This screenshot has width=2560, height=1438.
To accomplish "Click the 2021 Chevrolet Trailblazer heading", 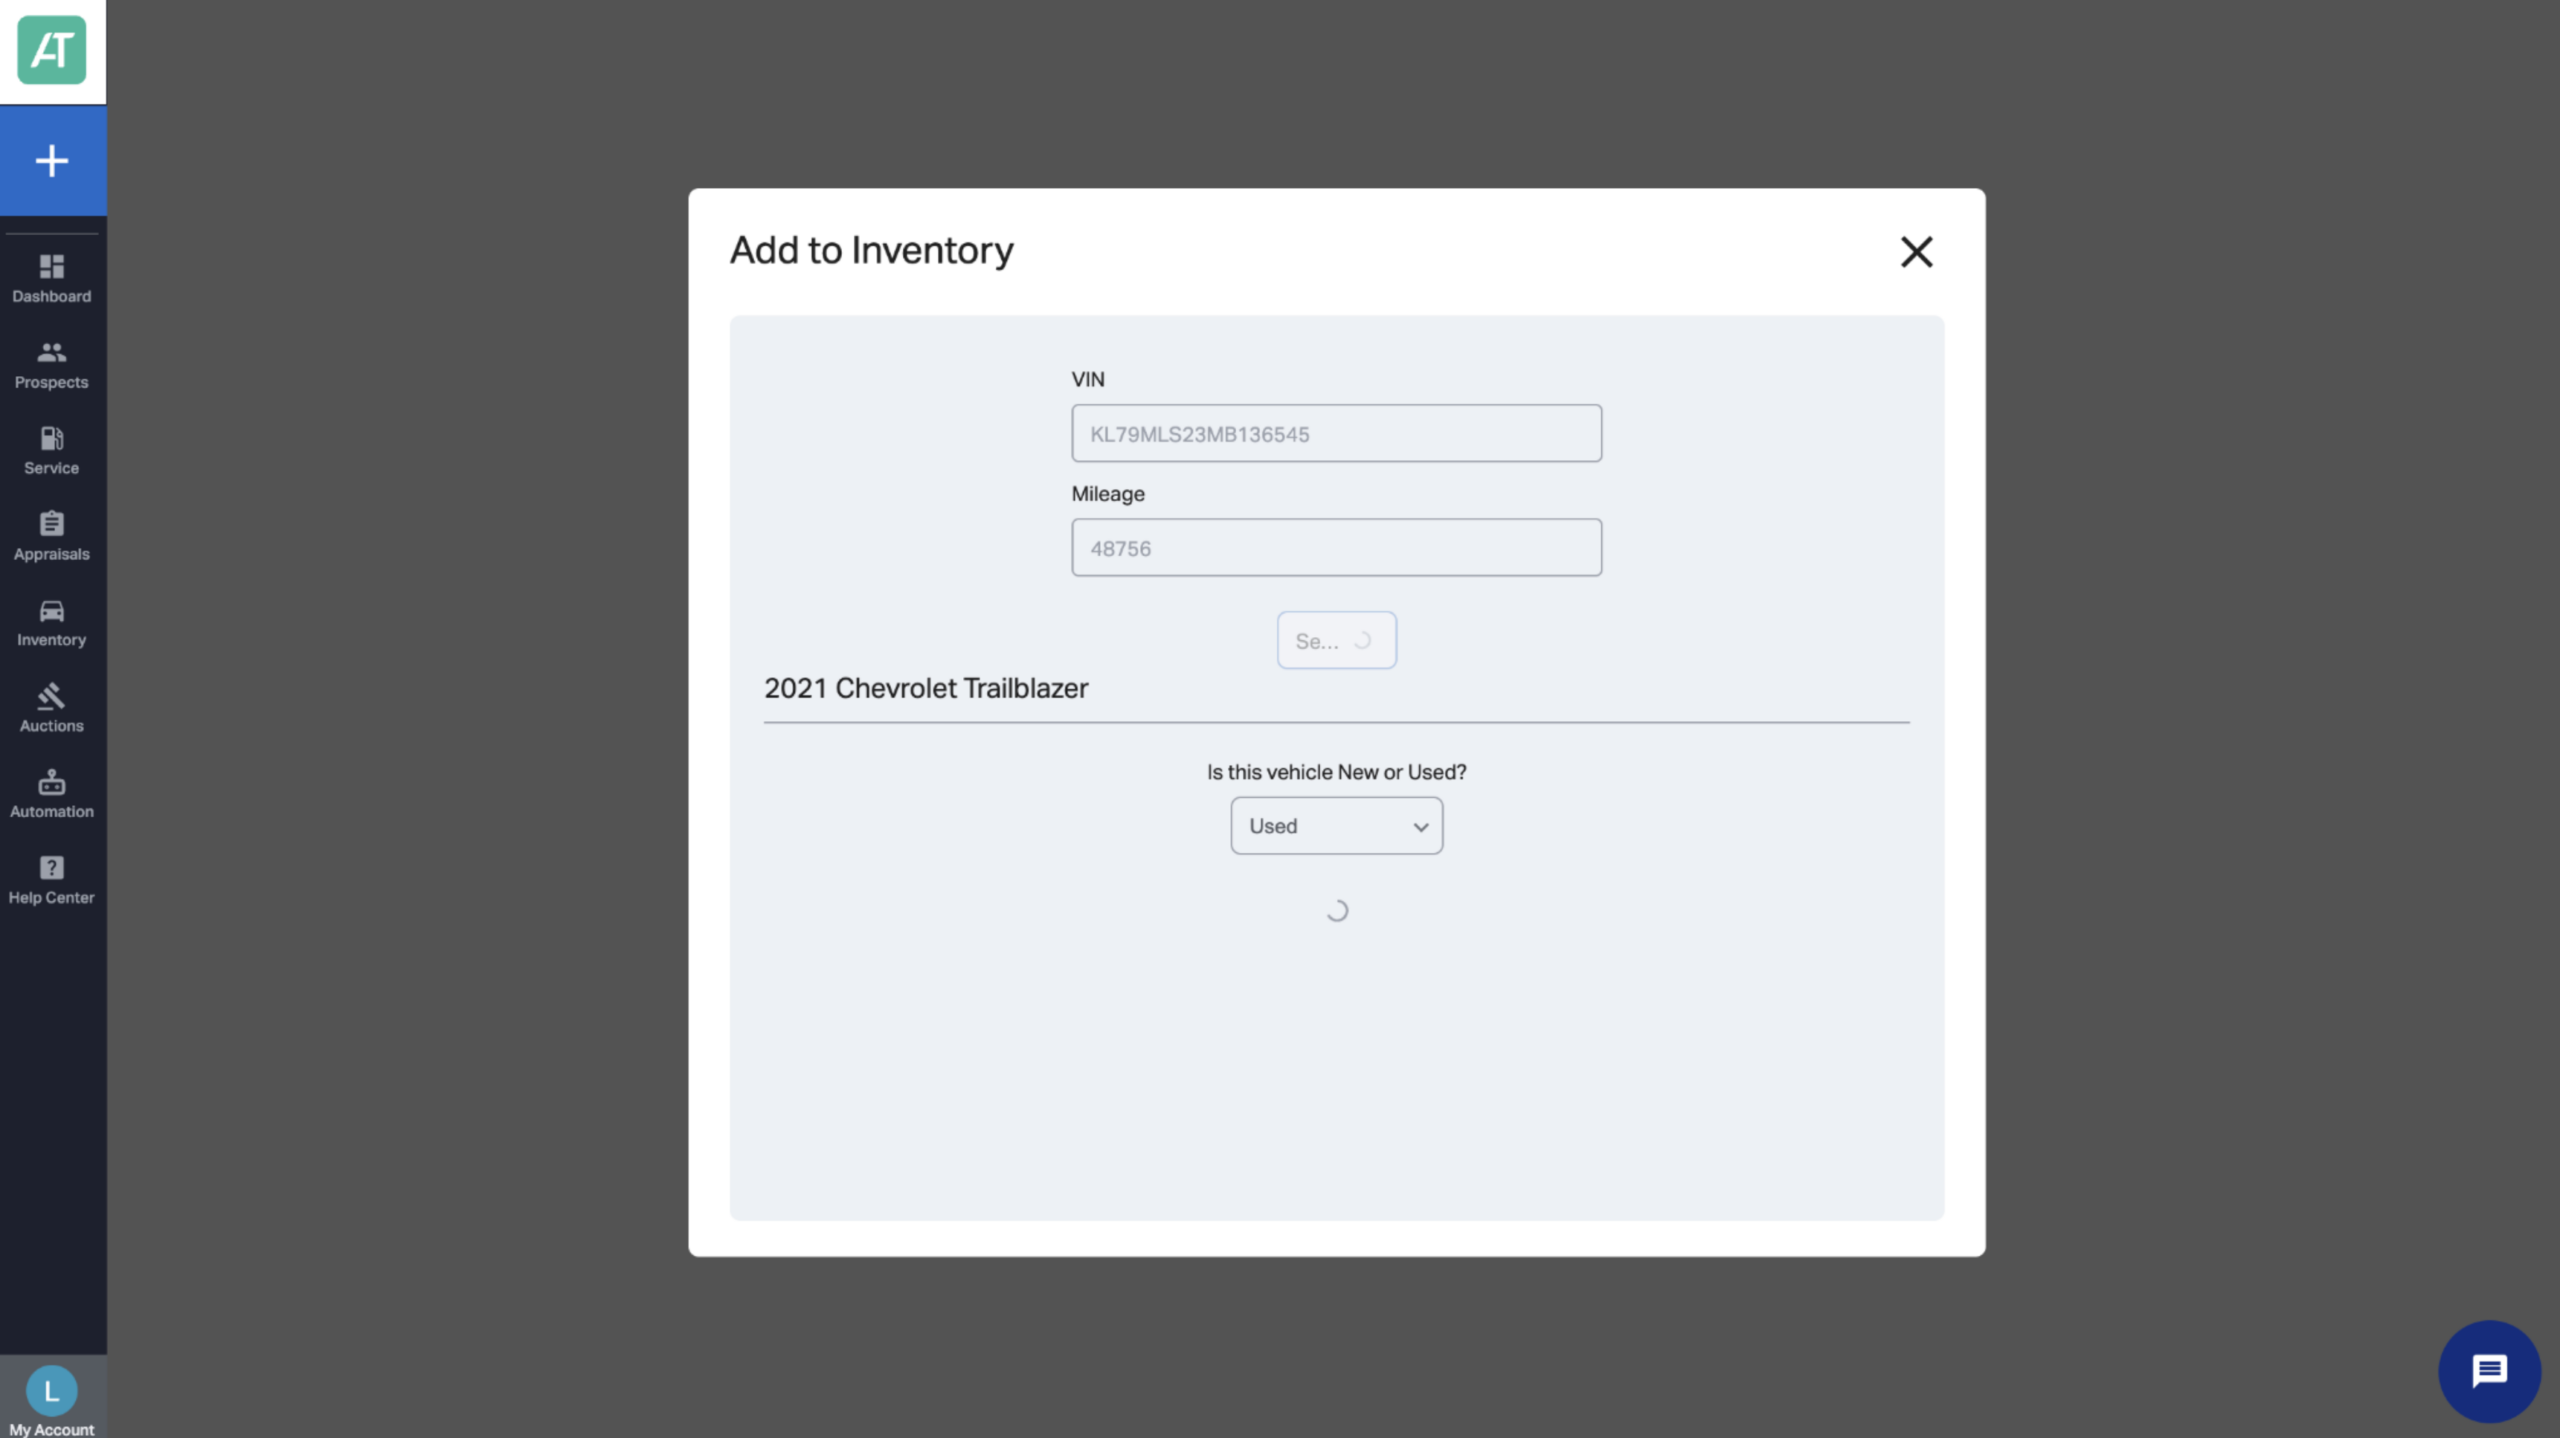I will coord(926,688).
